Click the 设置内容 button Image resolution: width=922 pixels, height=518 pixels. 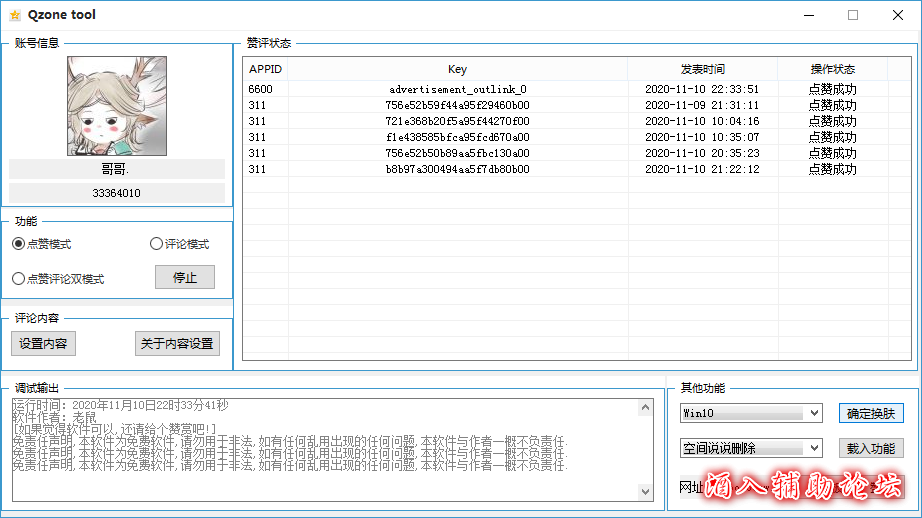click(x=43, y=343)
